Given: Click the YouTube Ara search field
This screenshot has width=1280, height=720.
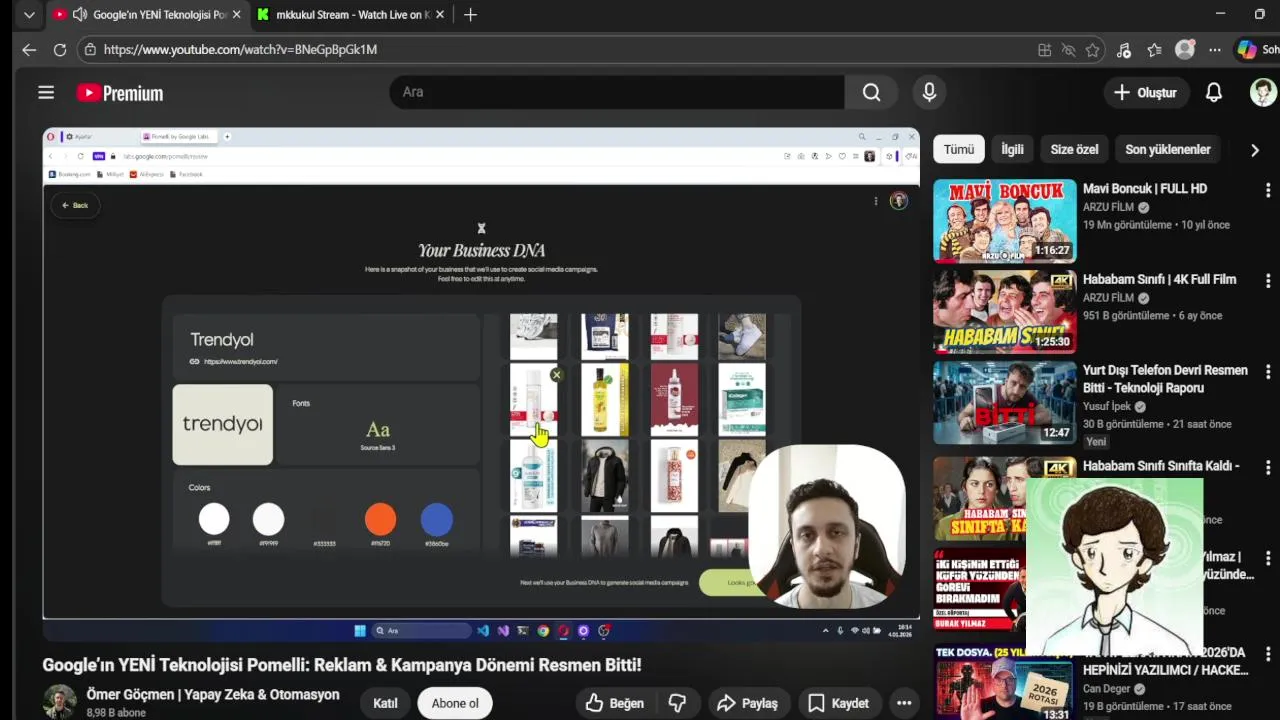Looking at the screenshot, I should [617, 92].
